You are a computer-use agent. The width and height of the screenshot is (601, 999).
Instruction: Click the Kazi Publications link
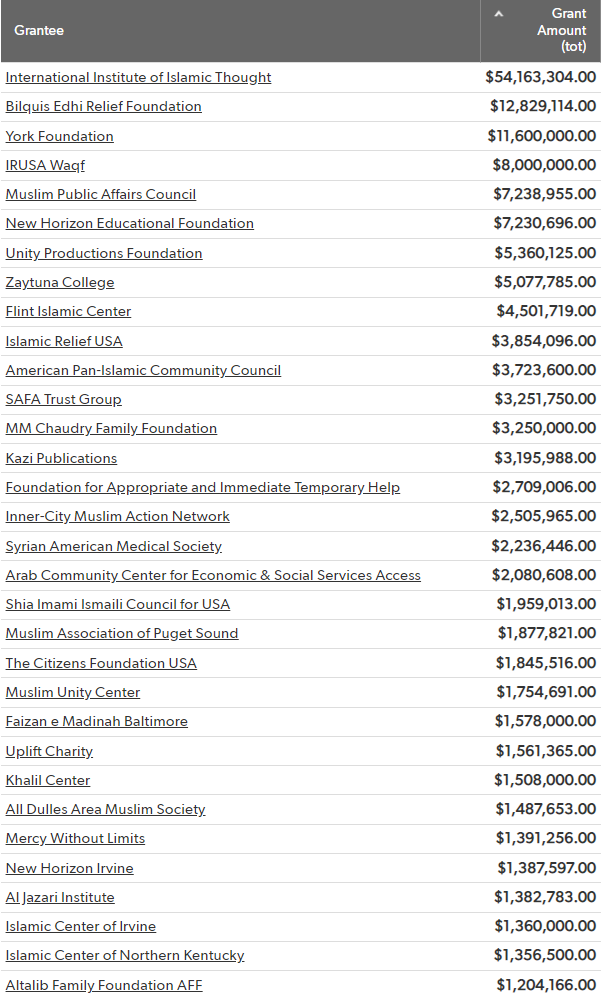tap(61, 458)
